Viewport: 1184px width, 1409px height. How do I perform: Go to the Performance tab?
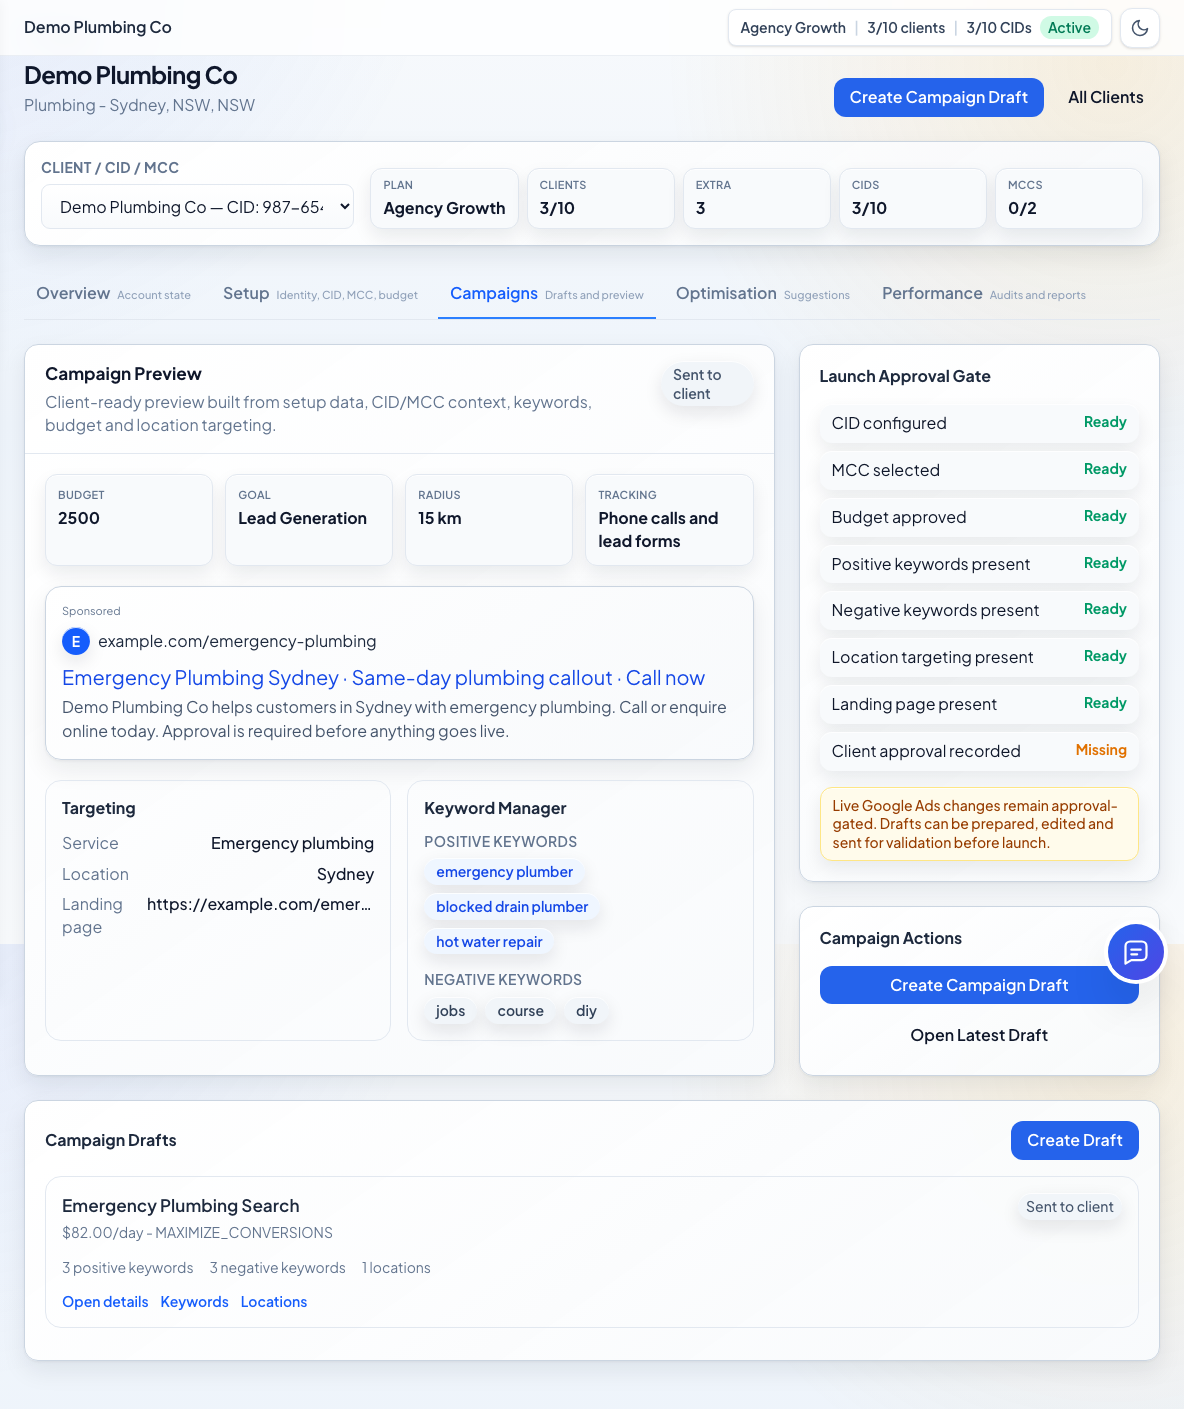point(984,293)
